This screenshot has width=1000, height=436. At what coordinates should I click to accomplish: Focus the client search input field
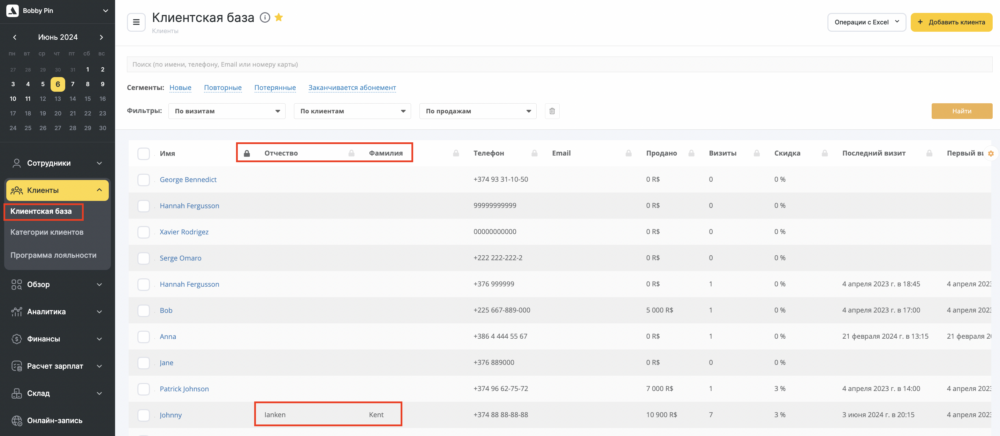(559, 64)
